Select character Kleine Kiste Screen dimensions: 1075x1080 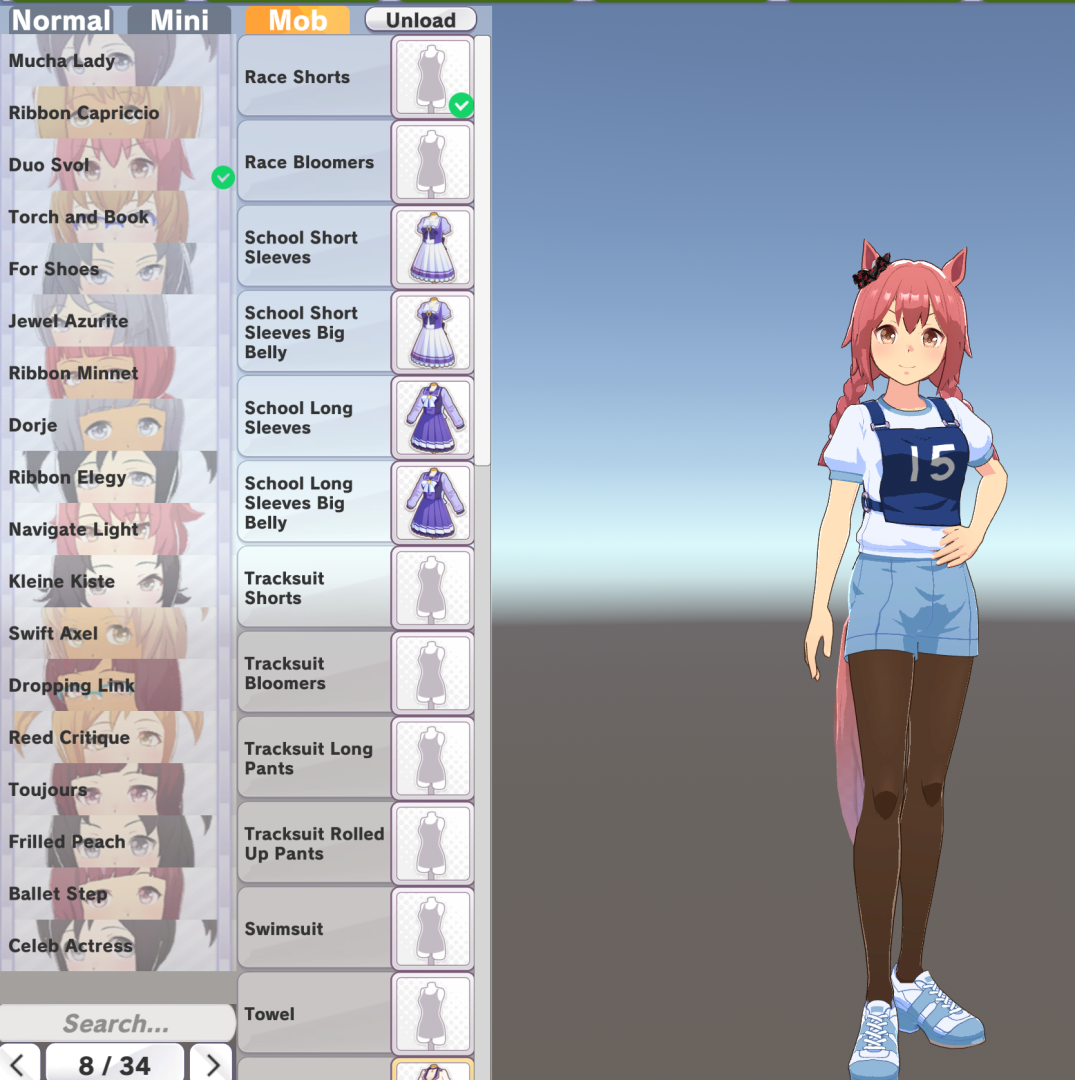pos(117,581)
